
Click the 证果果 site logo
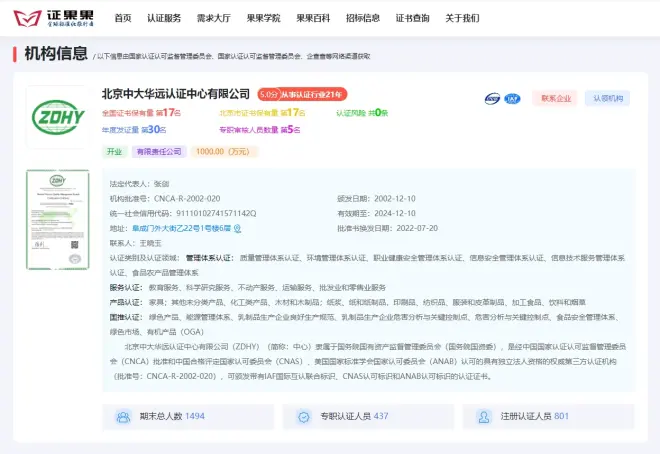pyautogui.click(x=53, y=18)
